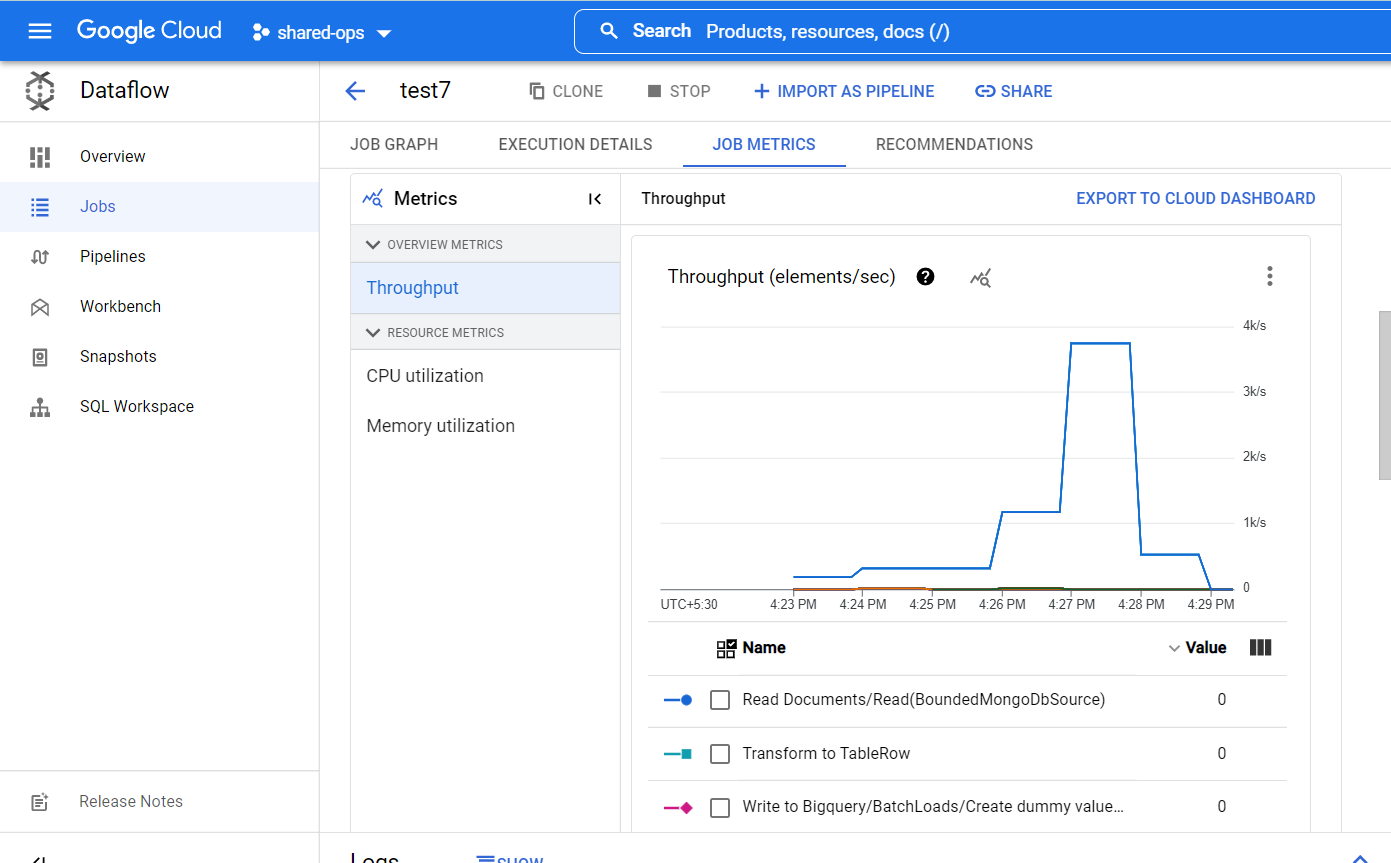Image resolution: width=1391 pixels, height=863 pixels.
Task: Click the Export to Cloud Dashboard link
Action: coord(1195,199)
